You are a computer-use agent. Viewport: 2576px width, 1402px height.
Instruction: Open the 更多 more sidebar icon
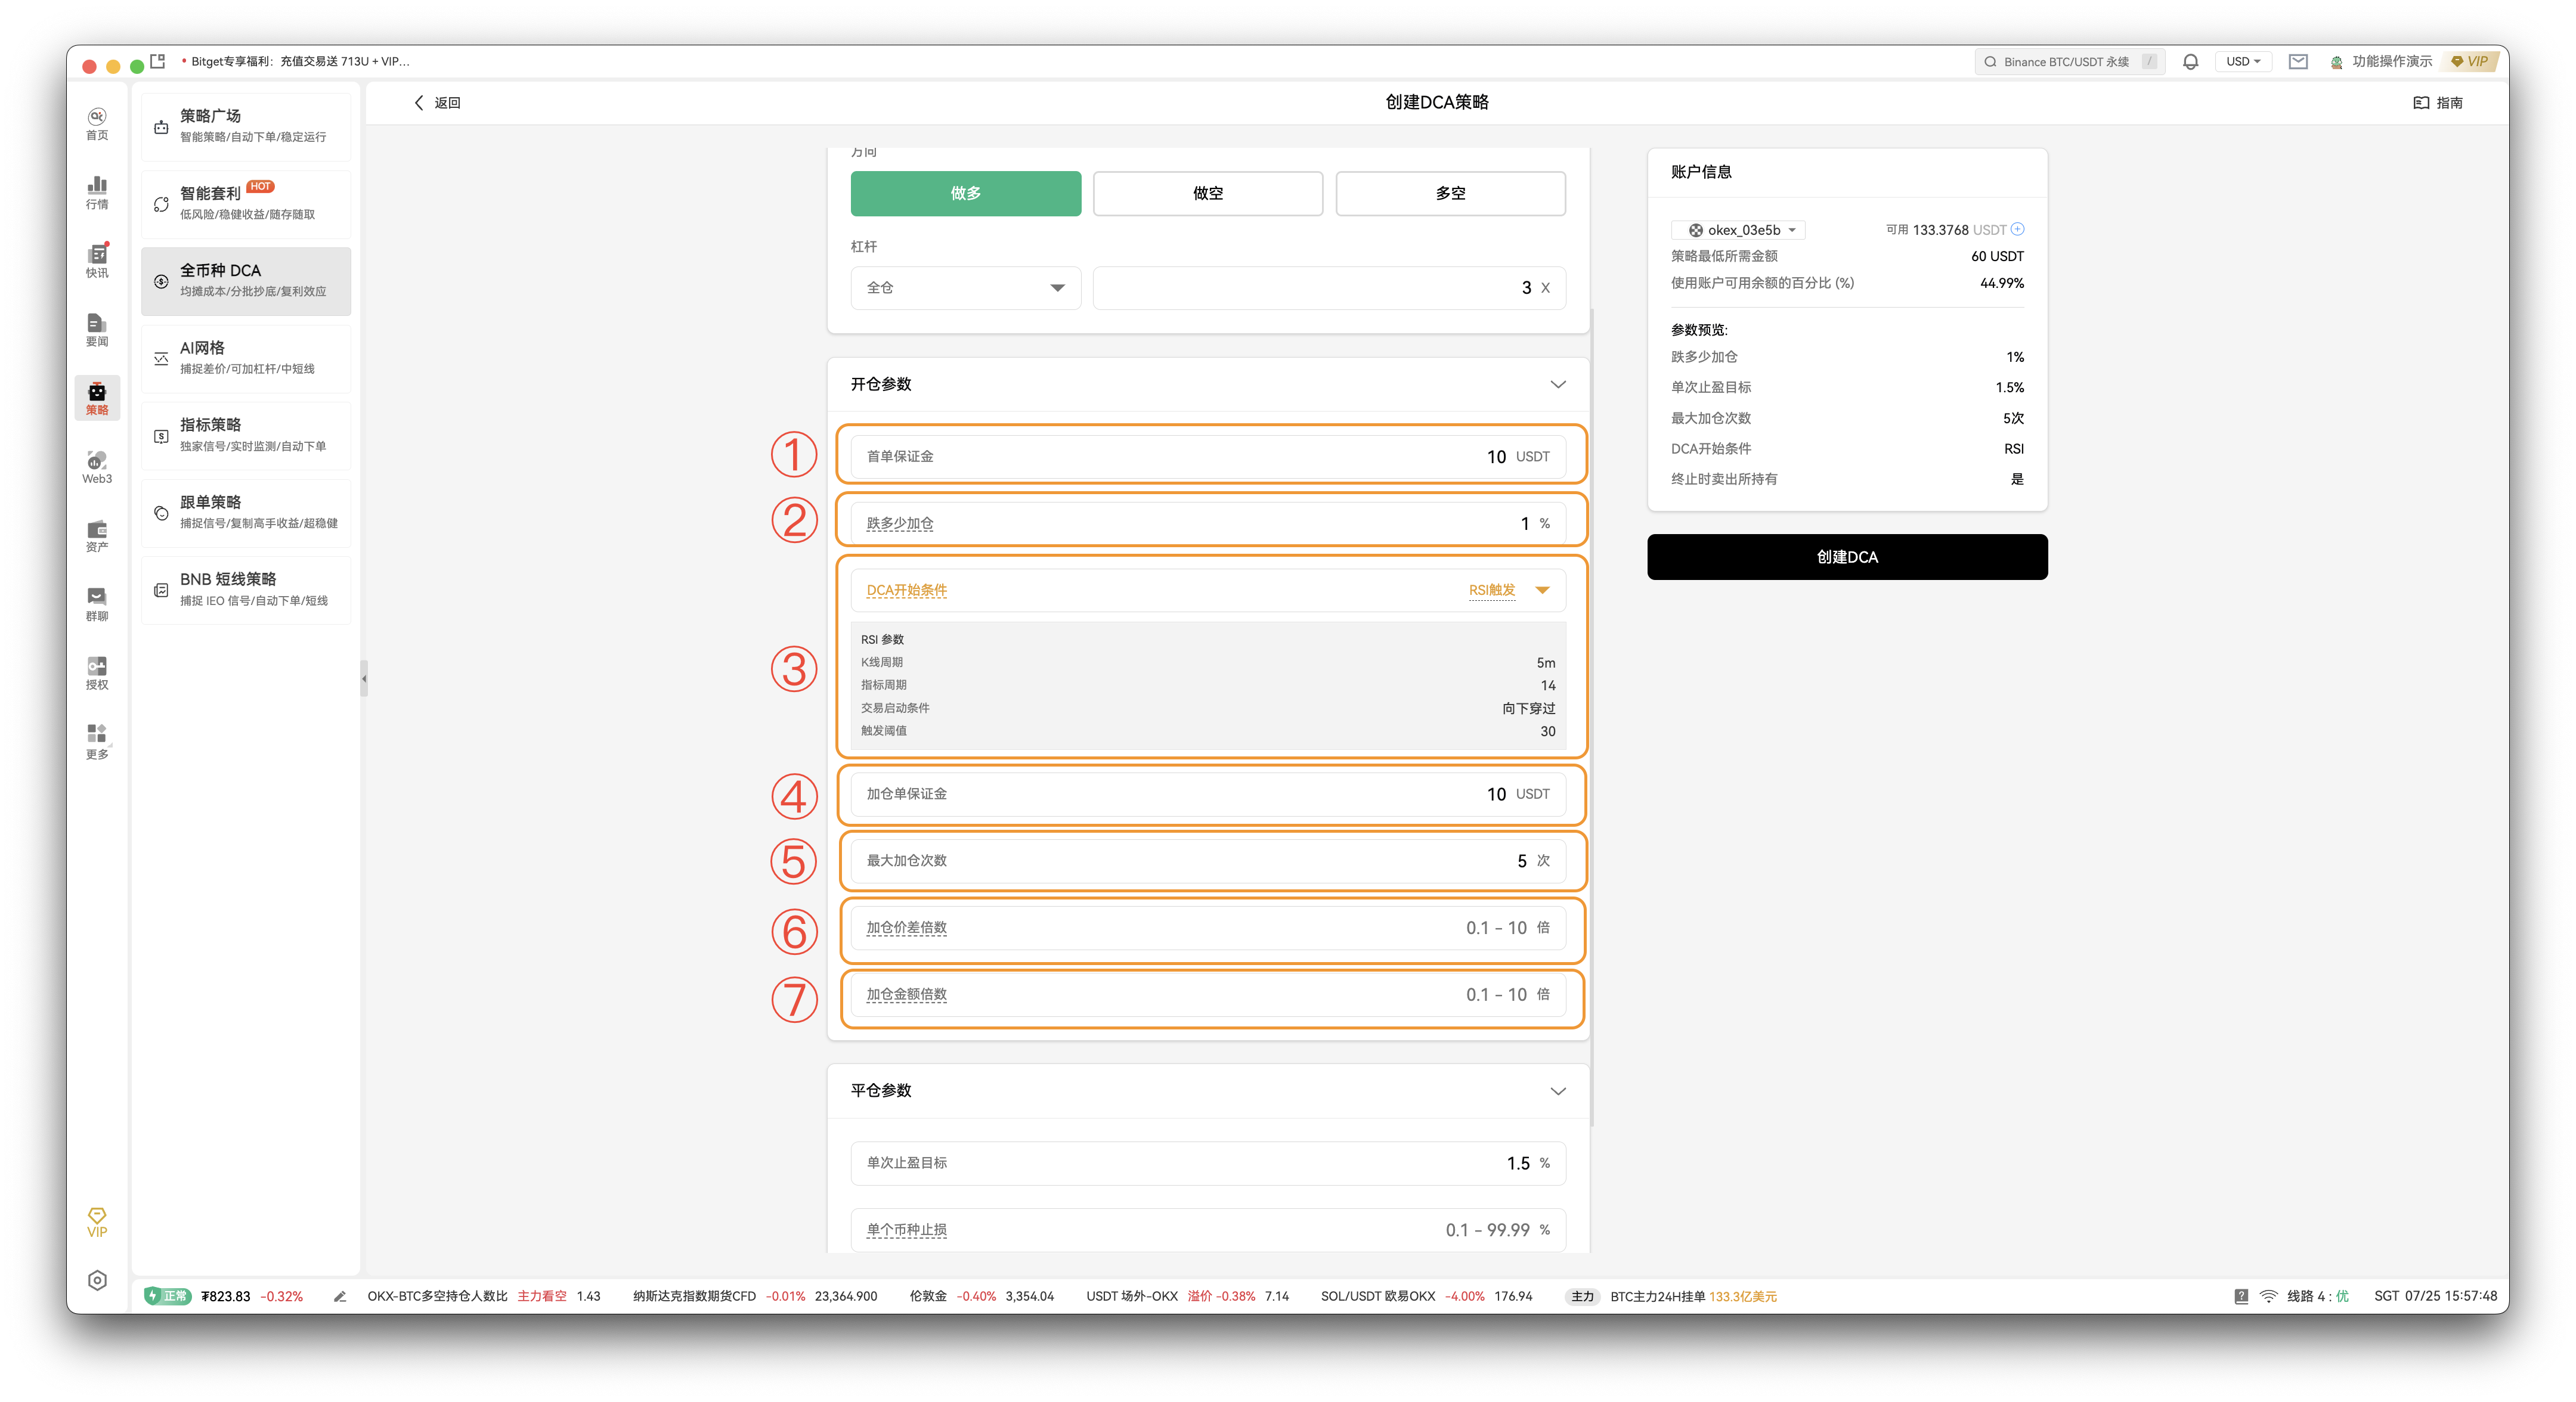tap(97, 742)
